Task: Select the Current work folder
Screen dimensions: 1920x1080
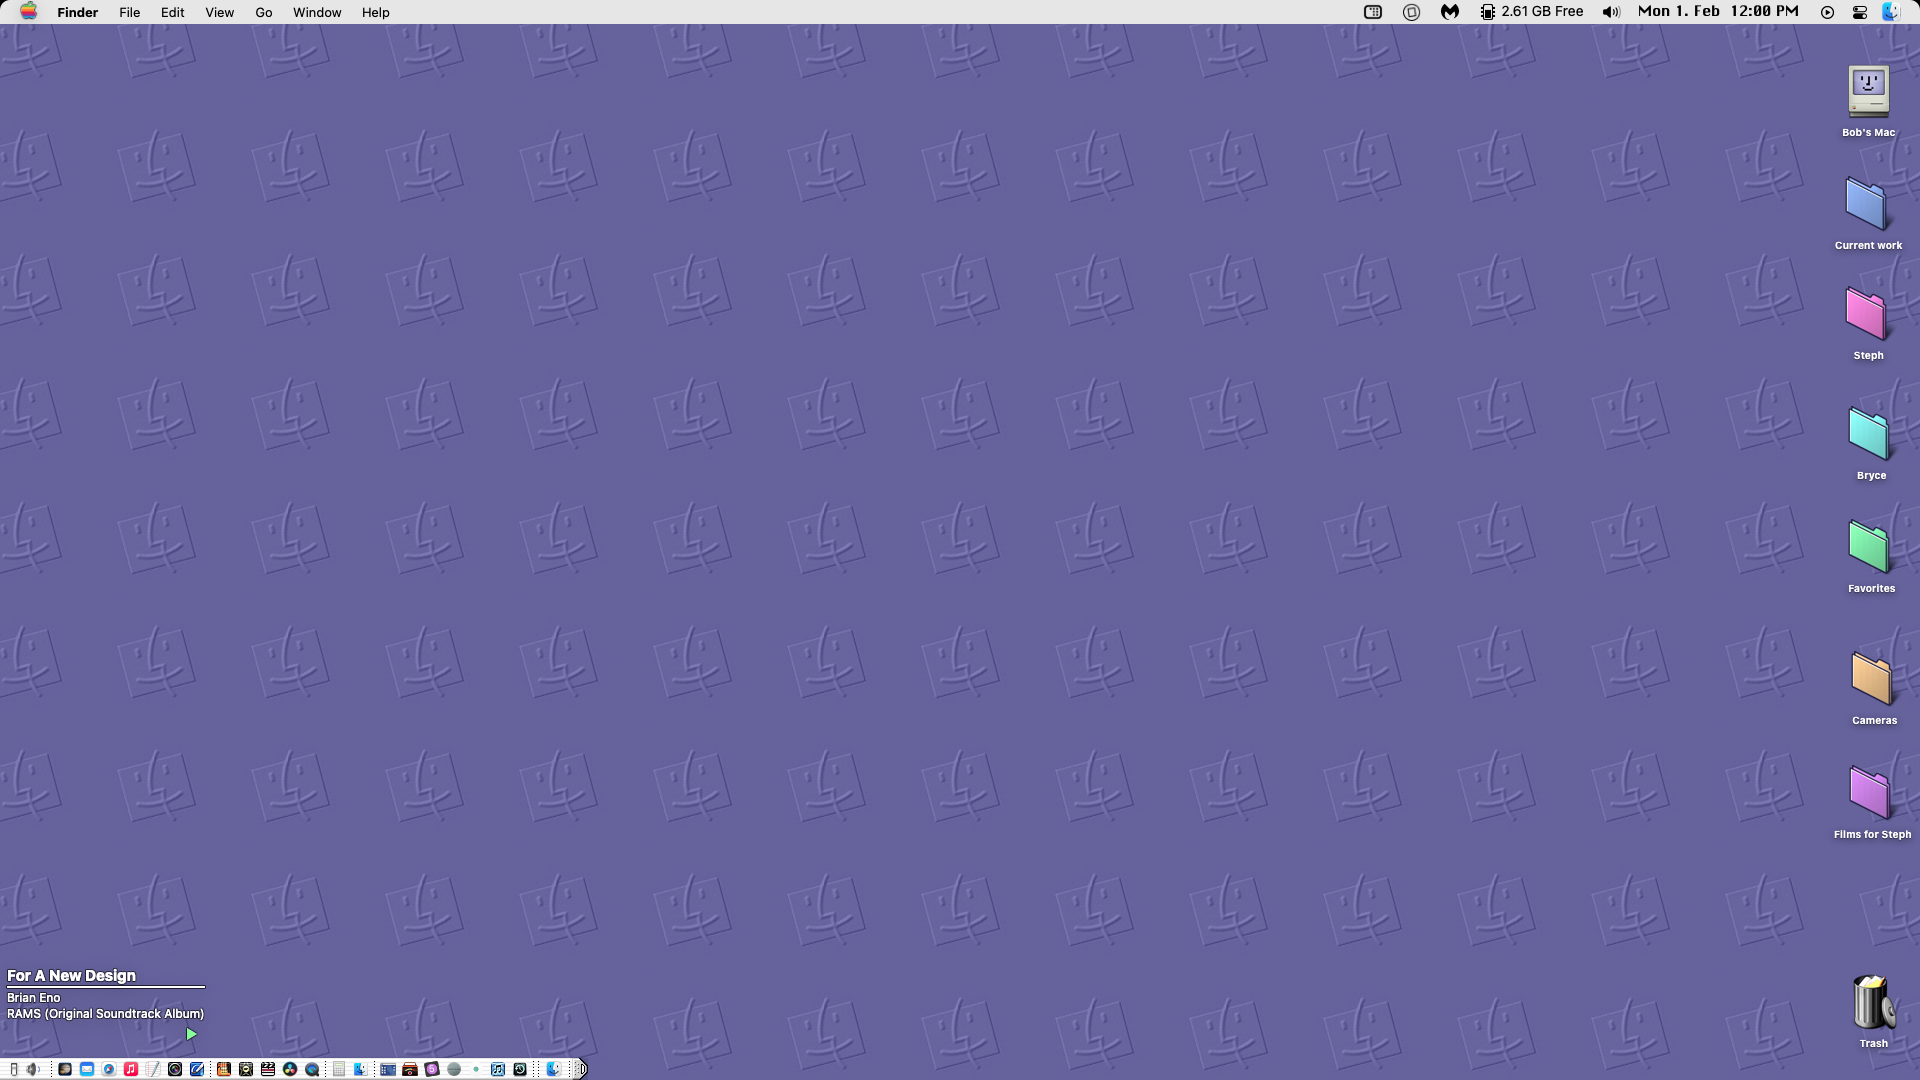Action: (x=1866, y=206)
